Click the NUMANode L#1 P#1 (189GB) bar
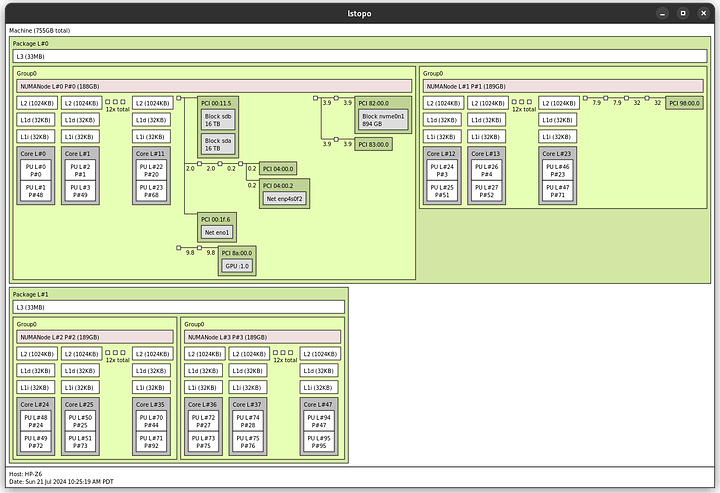 [564, 87]
